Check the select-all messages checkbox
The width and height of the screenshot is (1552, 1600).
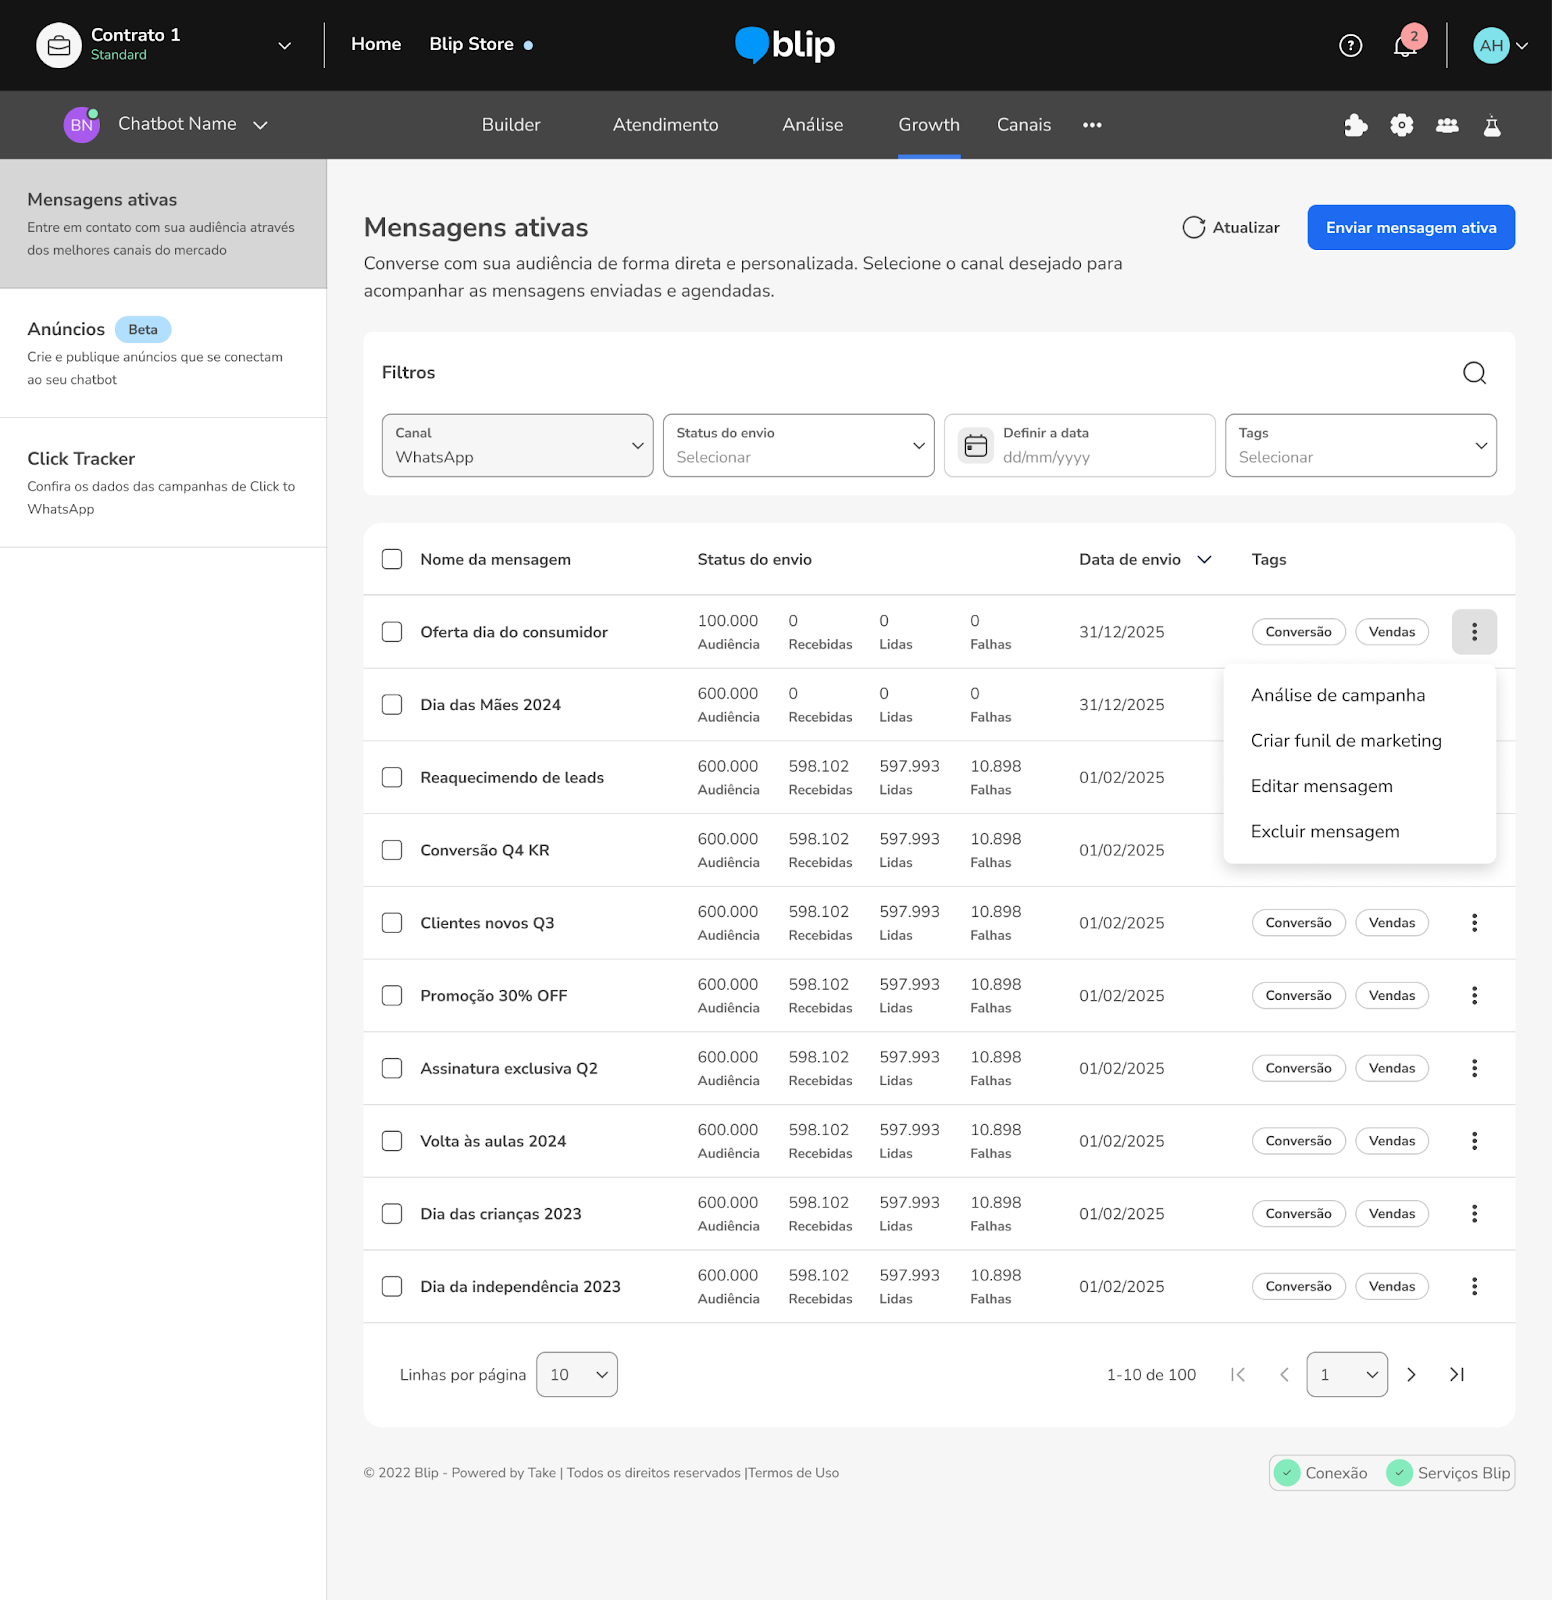click(392, 559)
